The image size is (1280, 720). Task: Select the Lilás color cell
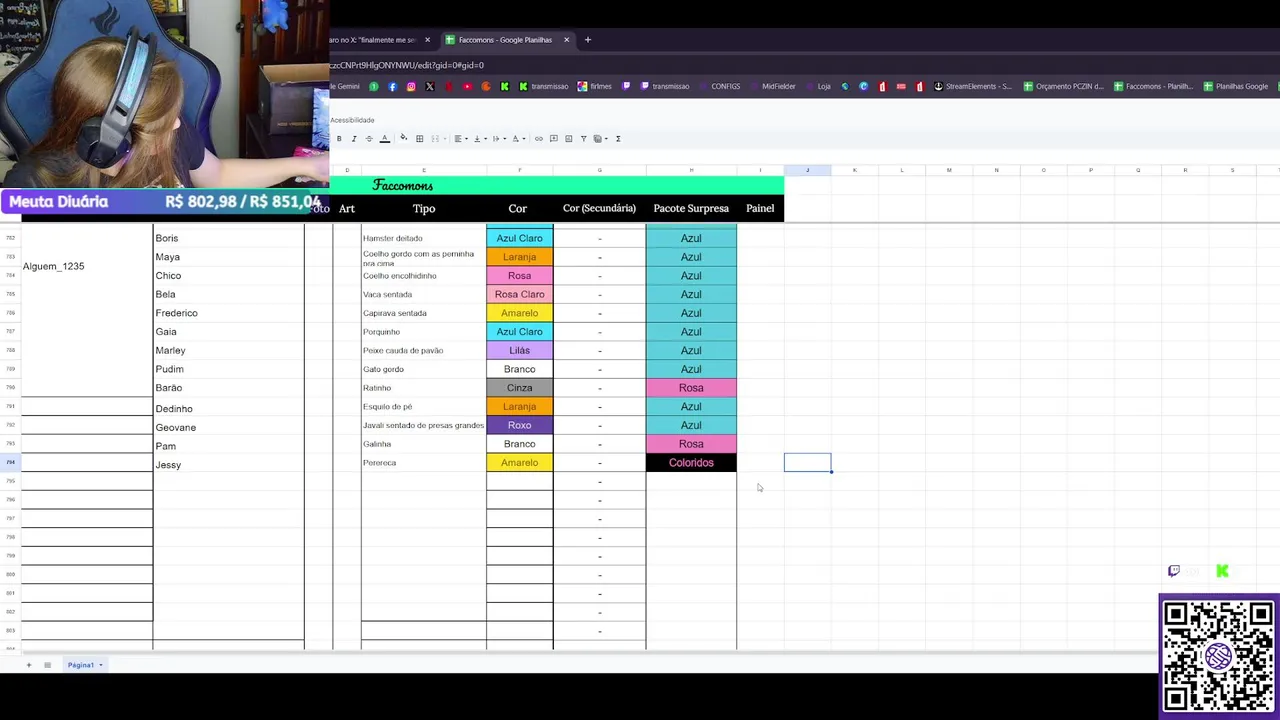tap(519, 350)
